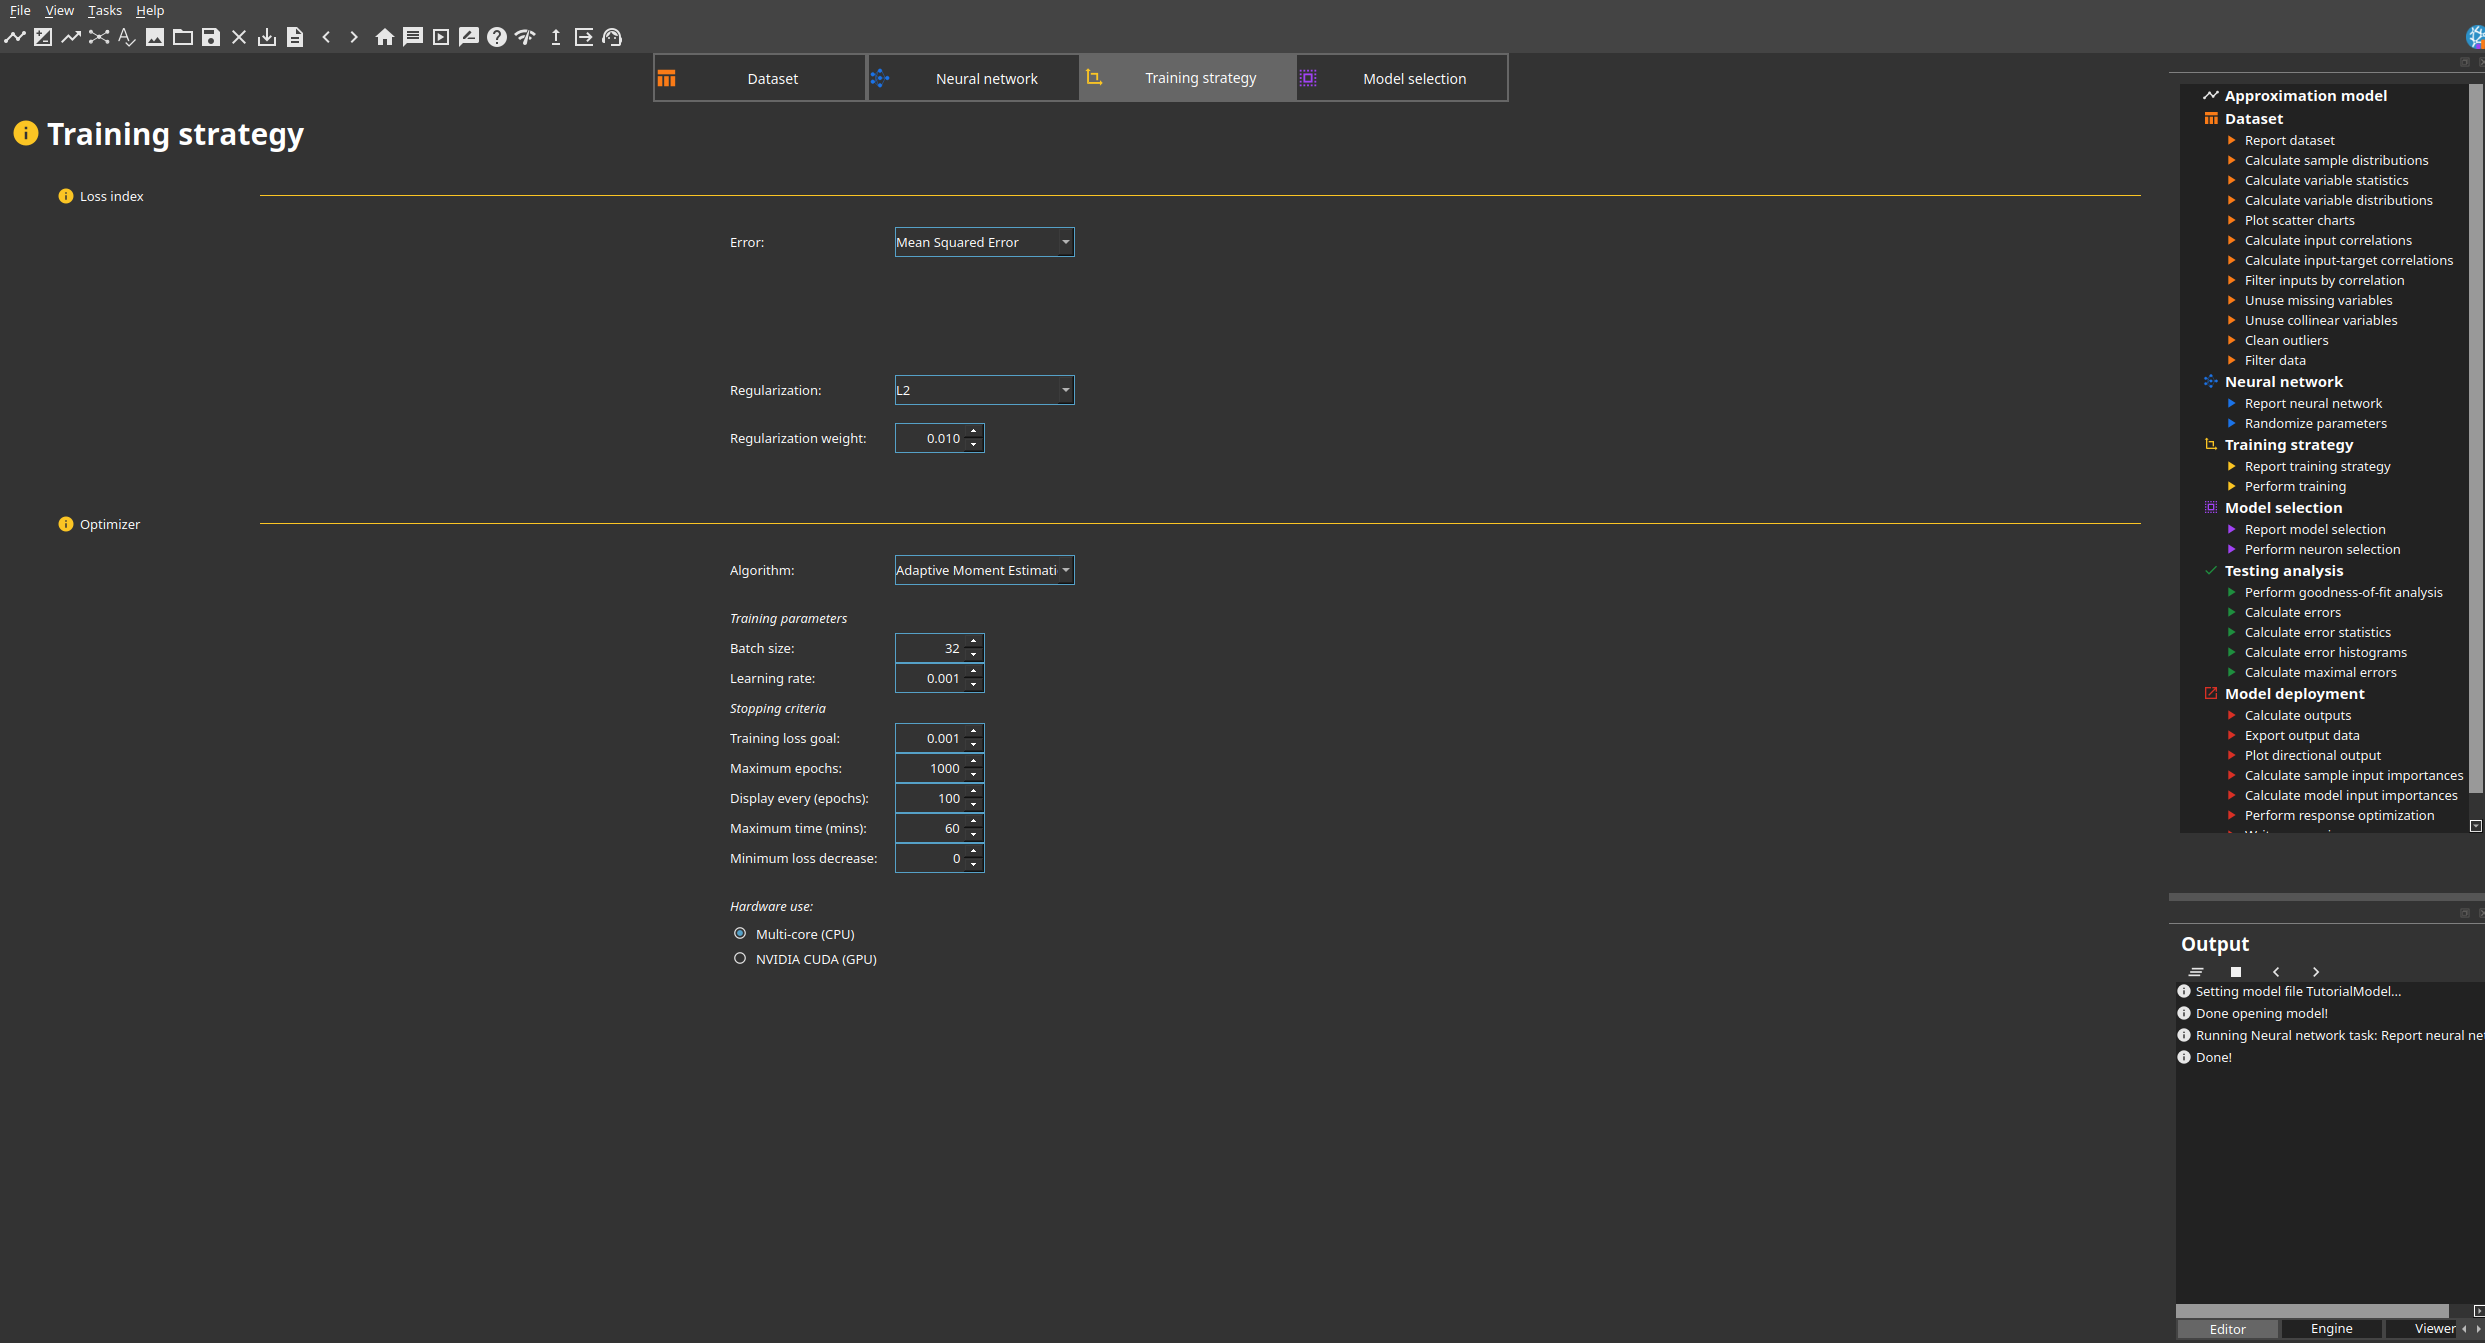Stop the task with Output square icon
2485x1343 pixels.
tap(2236, 972)
